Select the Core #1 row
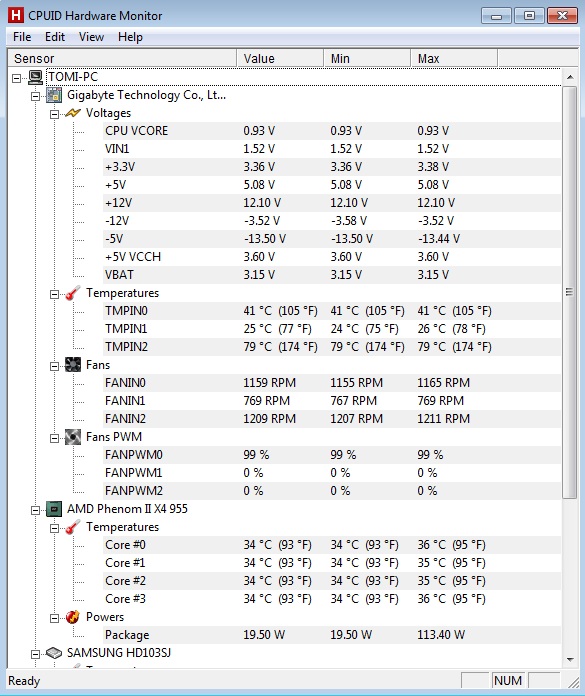This screenshot has height=696, width=585. tap(332, 563)
